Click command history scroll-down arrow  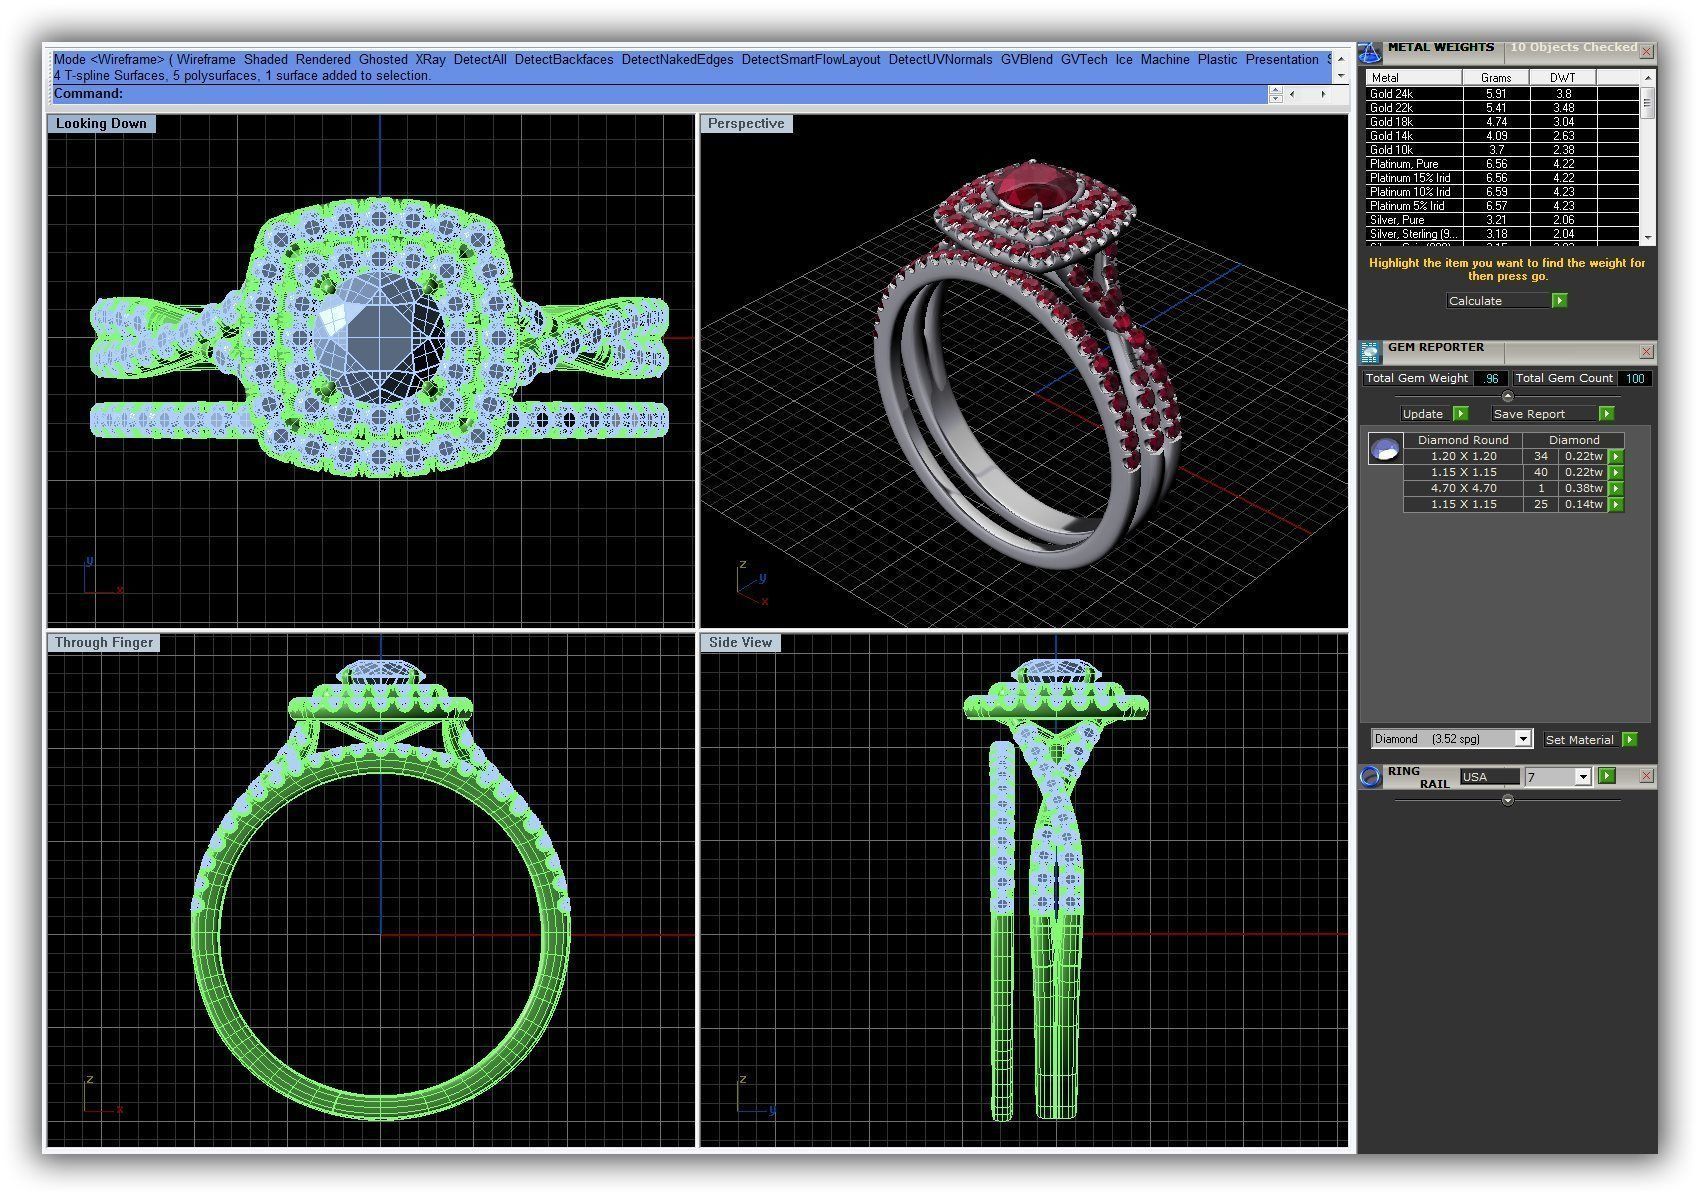pyautogui.click(x=1341, y=76)
